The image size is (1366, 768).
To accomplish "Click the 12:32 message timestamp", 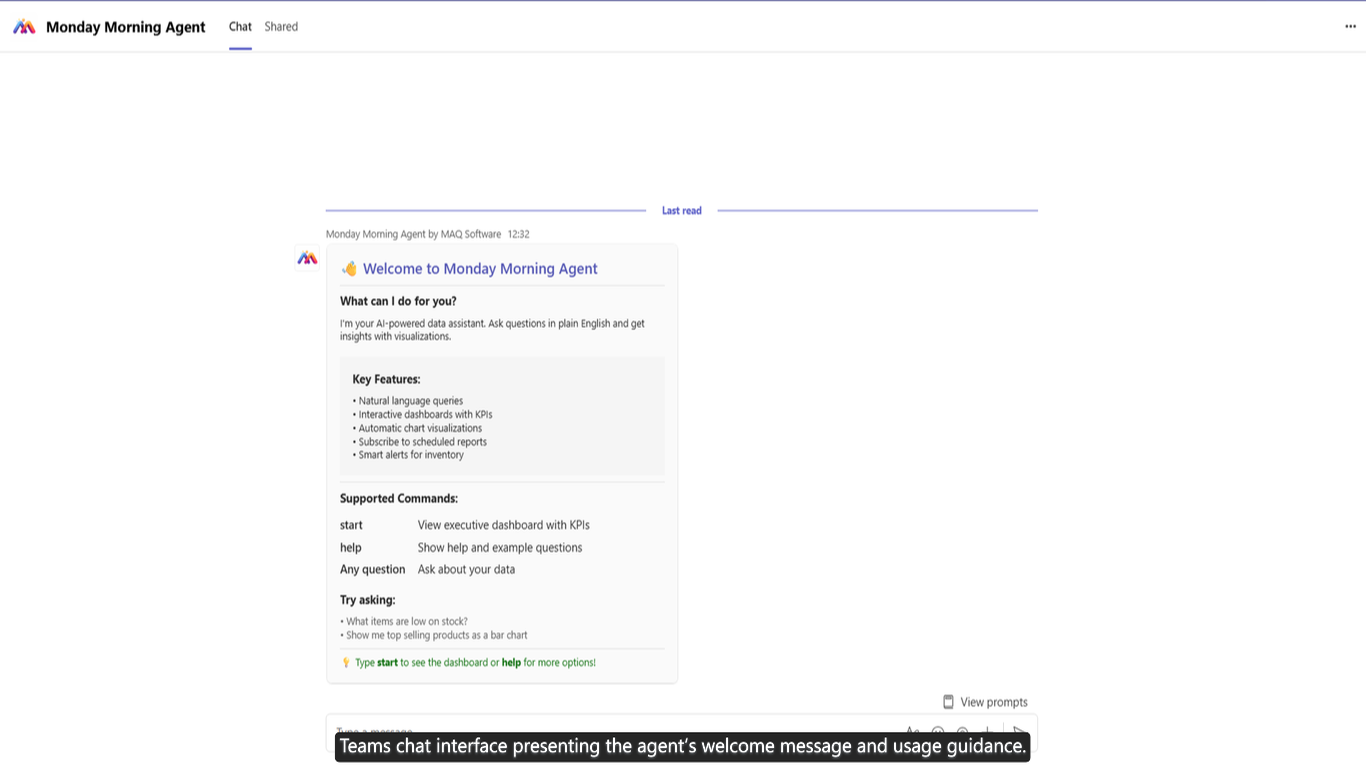I will (518, 234).
